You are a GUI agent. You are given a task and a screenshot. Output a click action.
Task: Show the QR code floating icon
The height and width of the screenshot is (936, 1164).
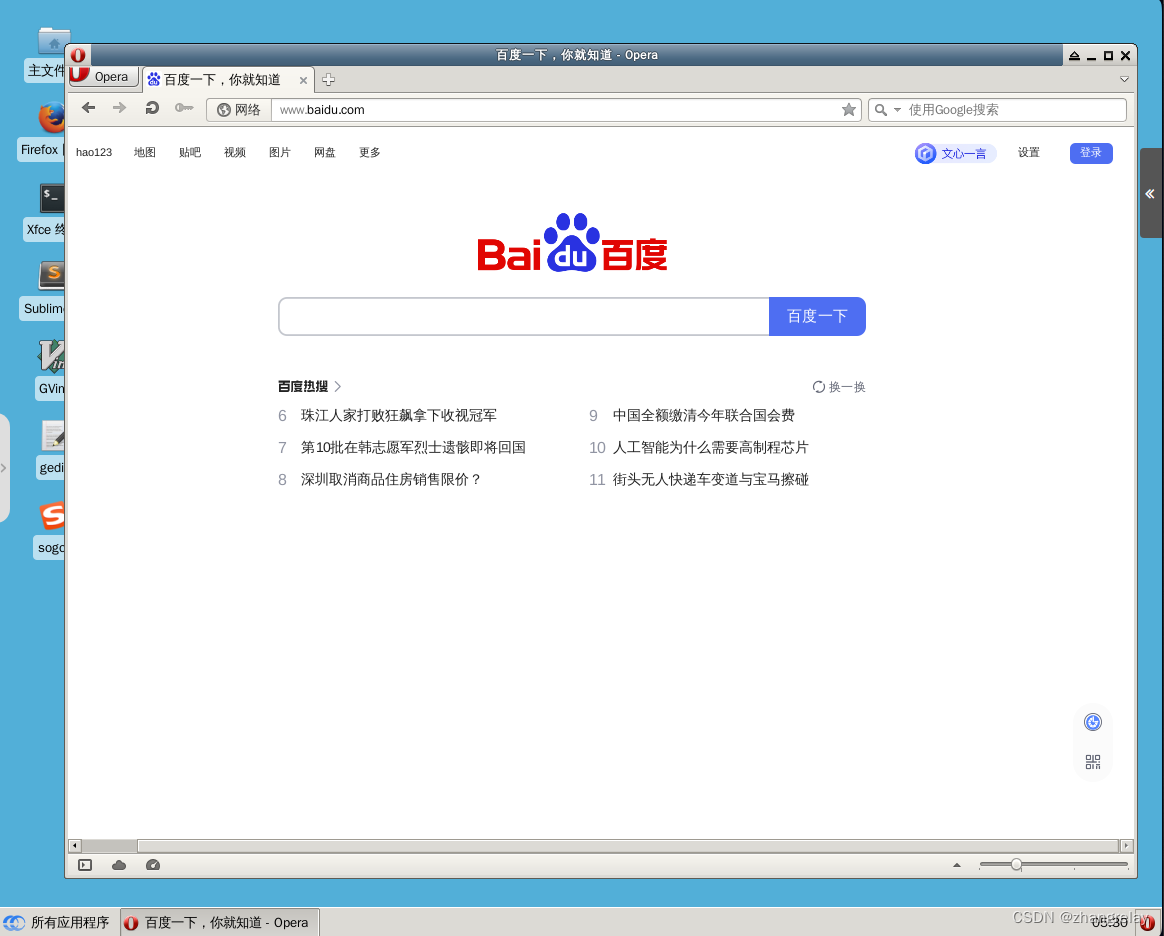pyautogui.click(x=1093, y=762)
